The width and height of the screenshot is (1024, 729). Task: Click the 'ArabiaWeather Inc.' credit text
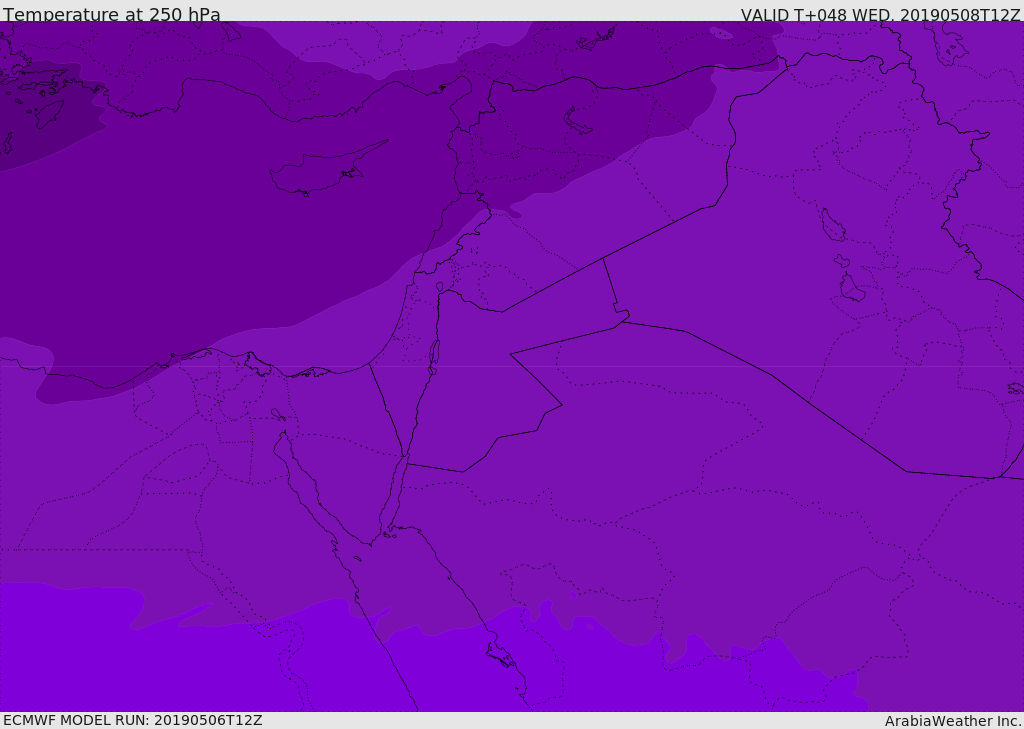pyautogui.click(x=952, y=721)
